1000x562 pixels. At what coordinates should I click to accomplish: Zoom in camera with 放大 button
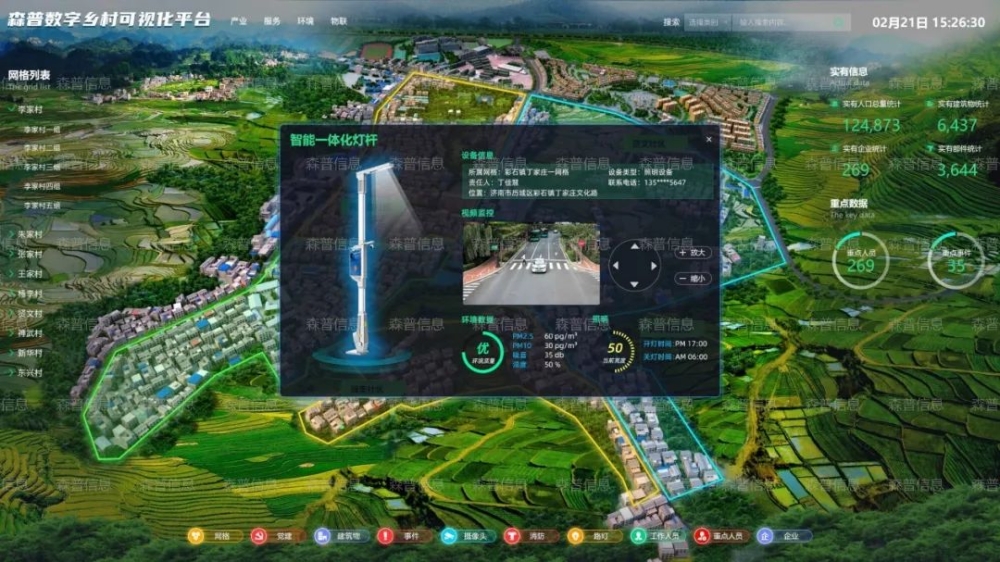[x=693, y=253]
